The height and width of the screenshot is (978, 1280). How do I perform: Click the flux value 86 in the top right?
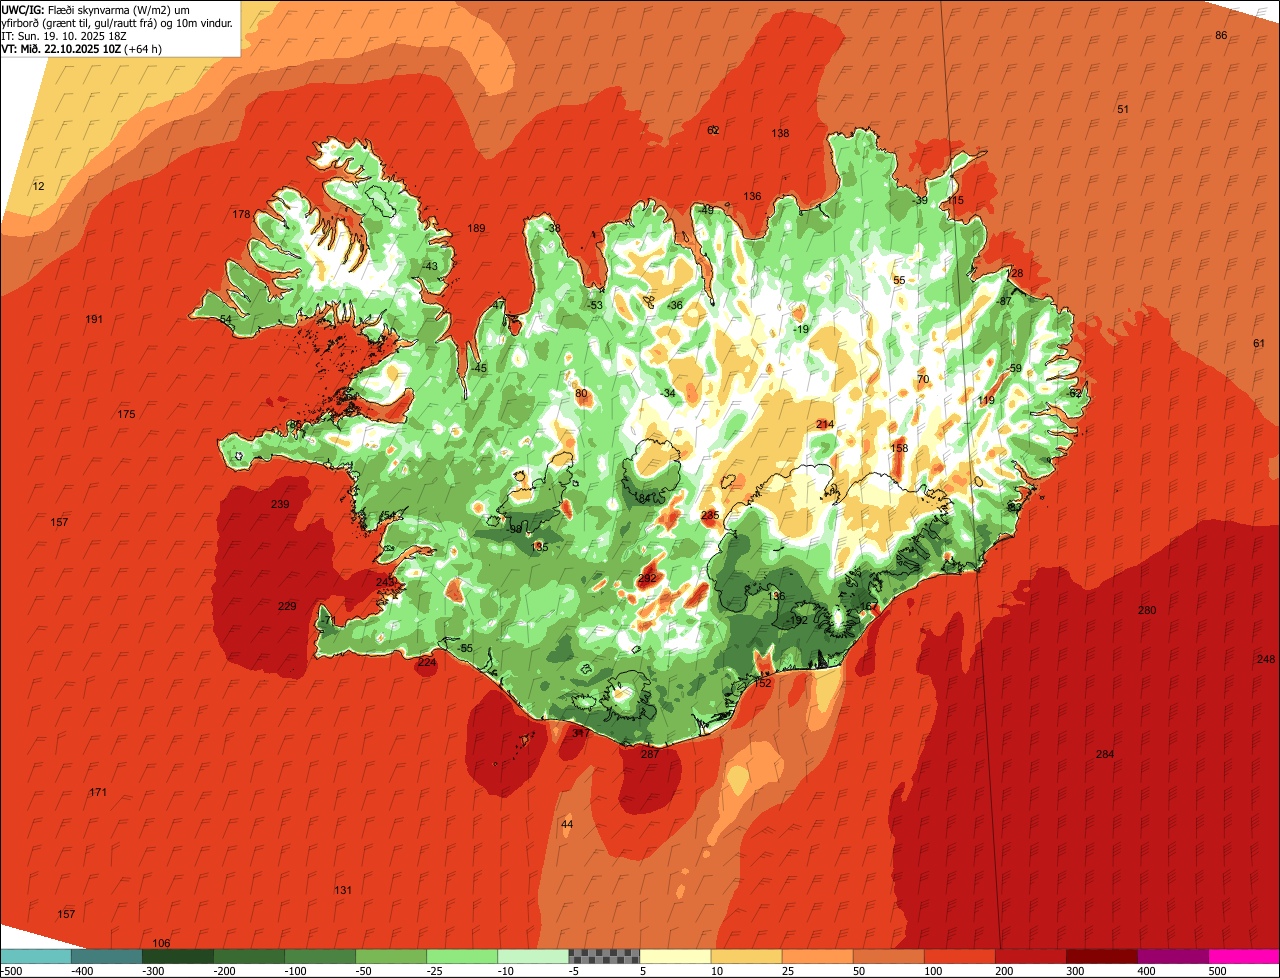click(x=1221, y=36)
